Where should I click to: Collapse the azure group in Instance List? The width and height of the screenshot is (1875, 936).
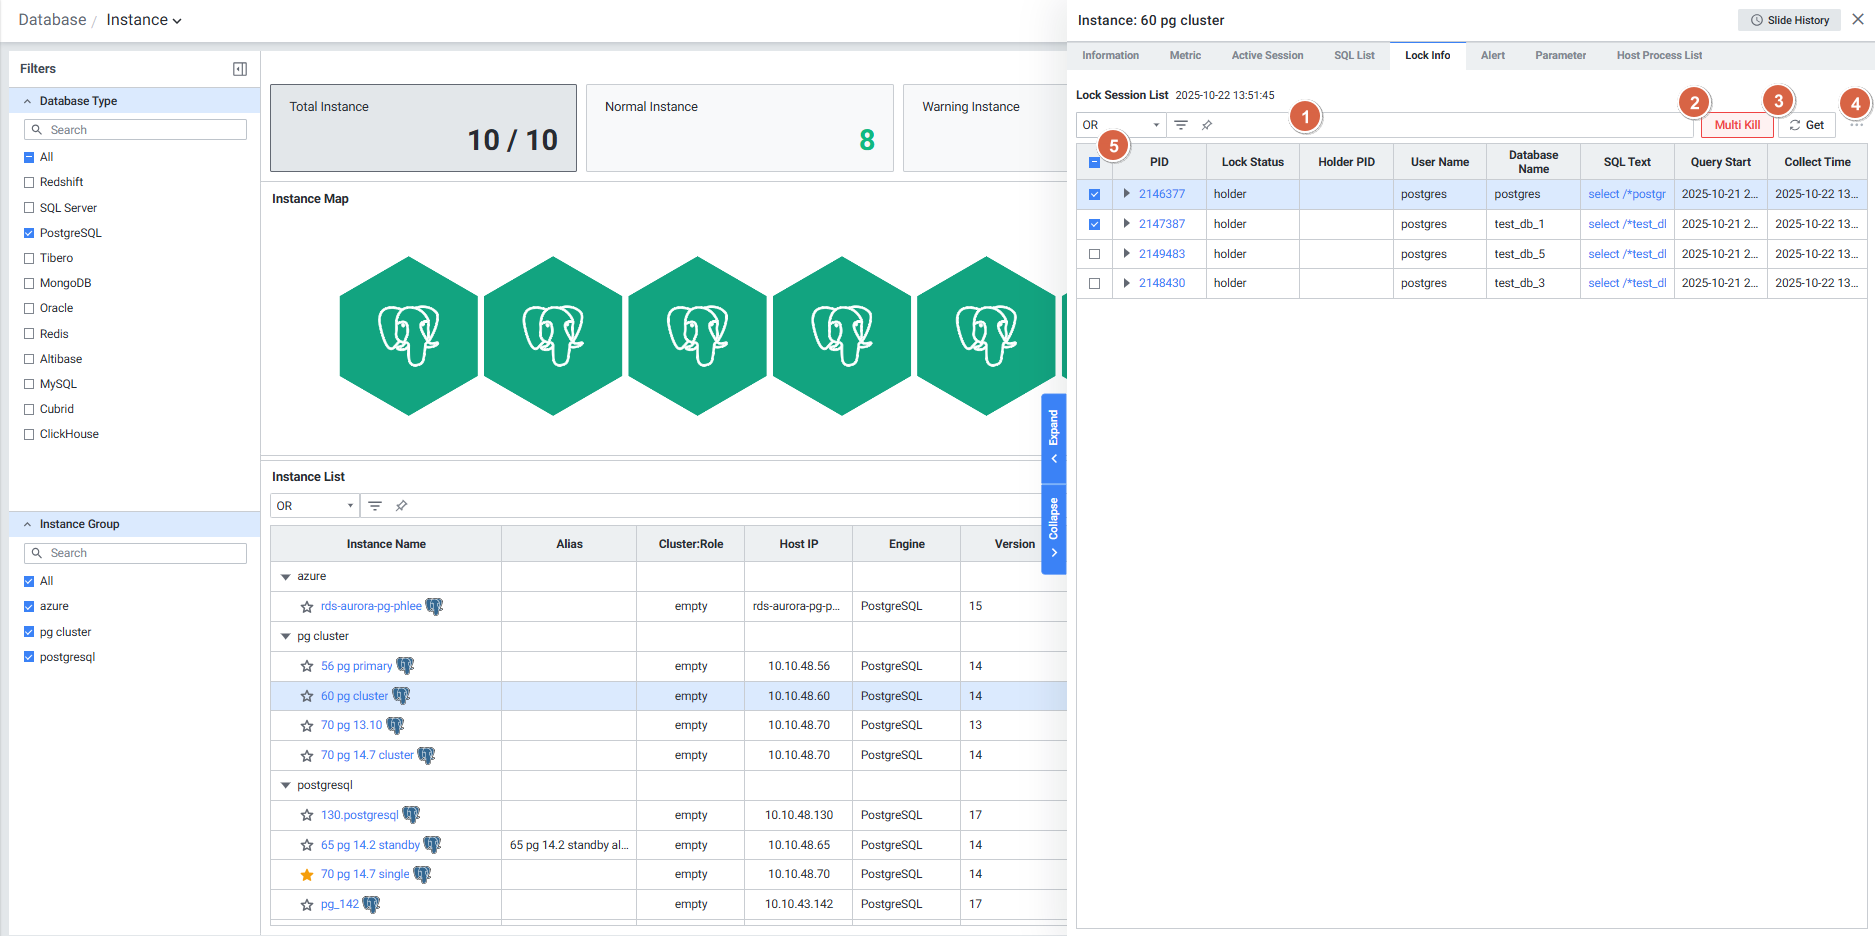point(286,577)
